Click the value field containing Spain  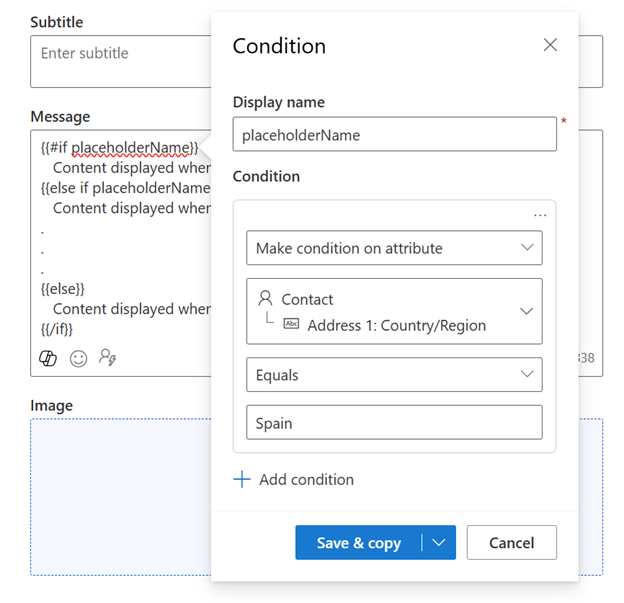pyautogui.click(x=394, y=423)
